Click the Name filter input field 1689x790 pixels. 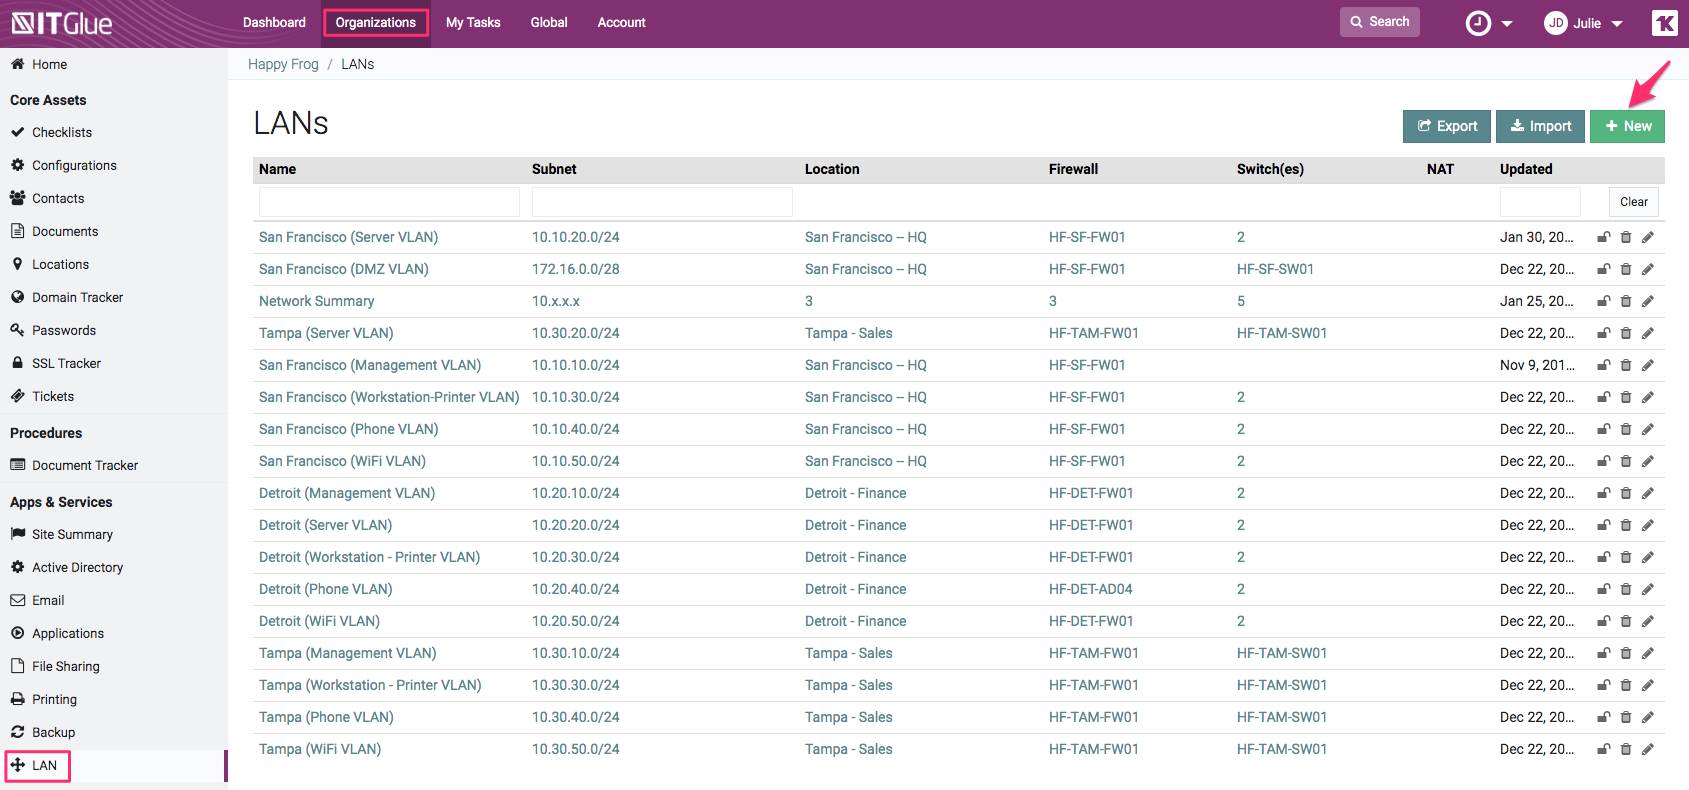coord(389,202)
